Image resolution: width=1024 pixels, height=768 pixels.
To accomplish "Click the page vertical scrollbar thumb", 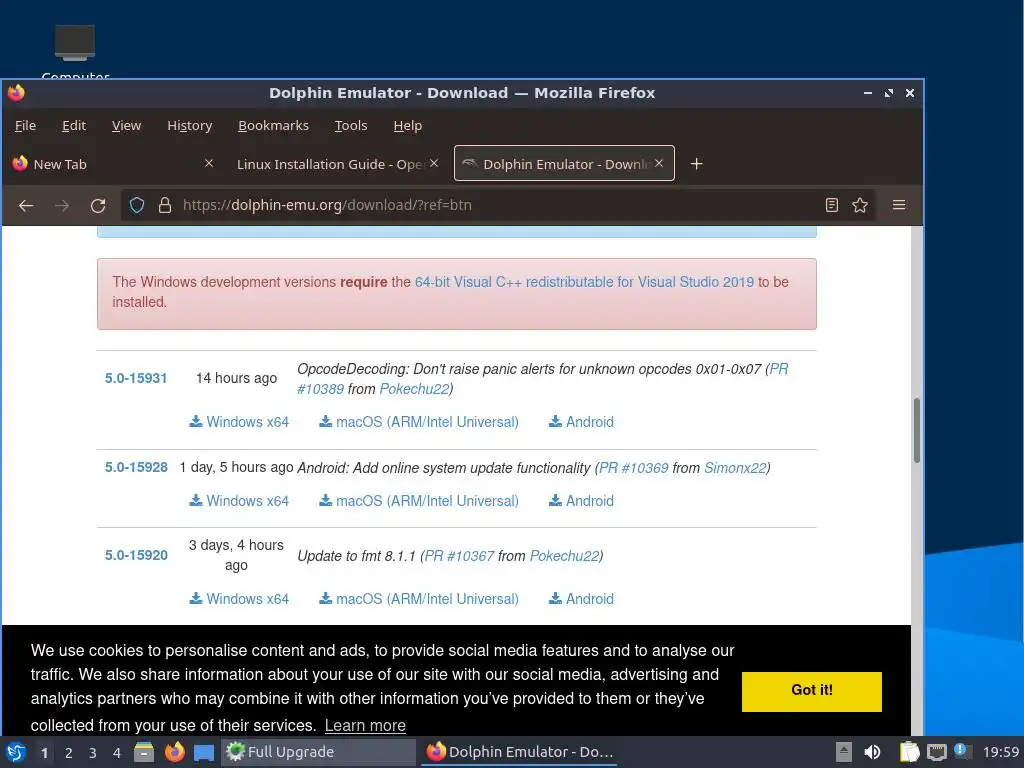I will (x=917, y=430).
